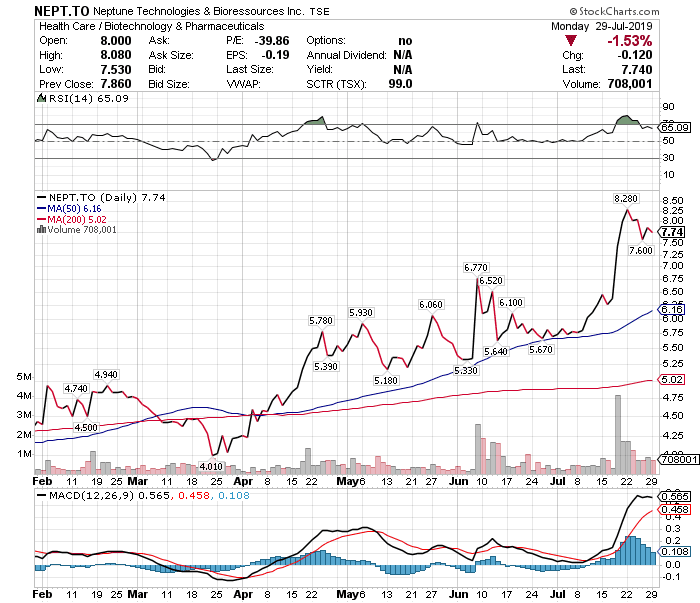Image resolution: width=700 pixels, height=603 pixels.
Task: Click the 708001 volume axis tag
Action: (x=679, y=459)
